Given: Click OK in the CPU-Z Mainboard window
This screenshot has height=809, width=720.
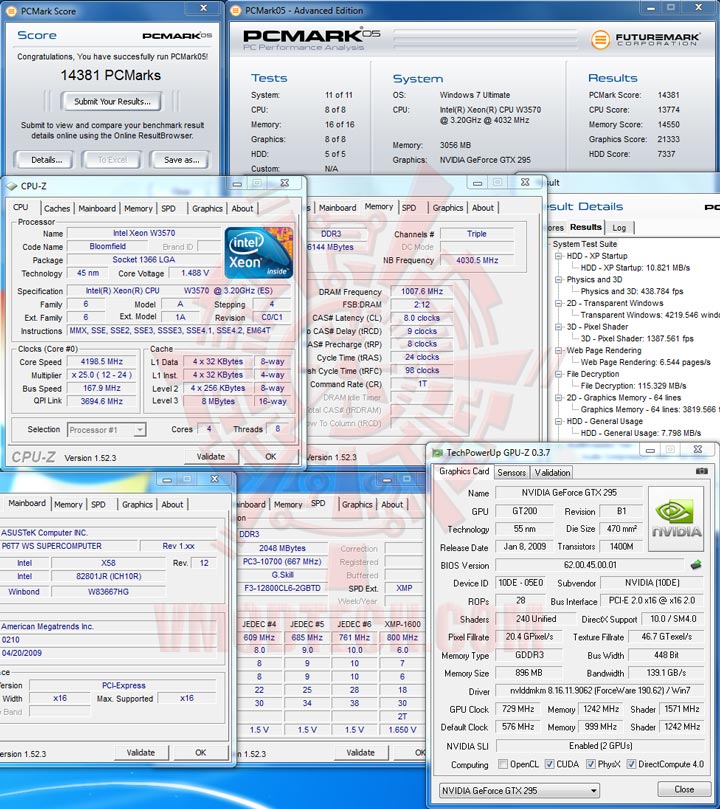Looking at the screenshot, I should point(201,753).
